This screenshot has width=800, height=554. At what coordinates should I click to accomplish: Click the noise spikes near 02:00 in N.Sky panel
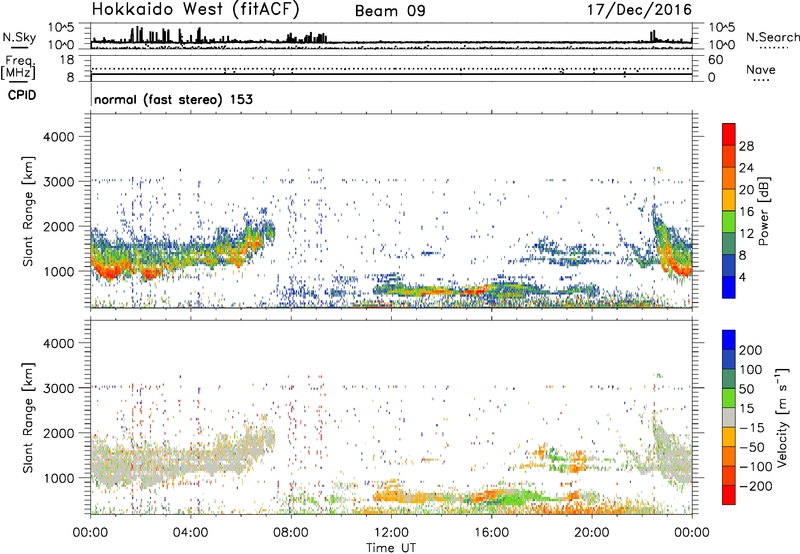pyautogui.click(x=138, y=35)
